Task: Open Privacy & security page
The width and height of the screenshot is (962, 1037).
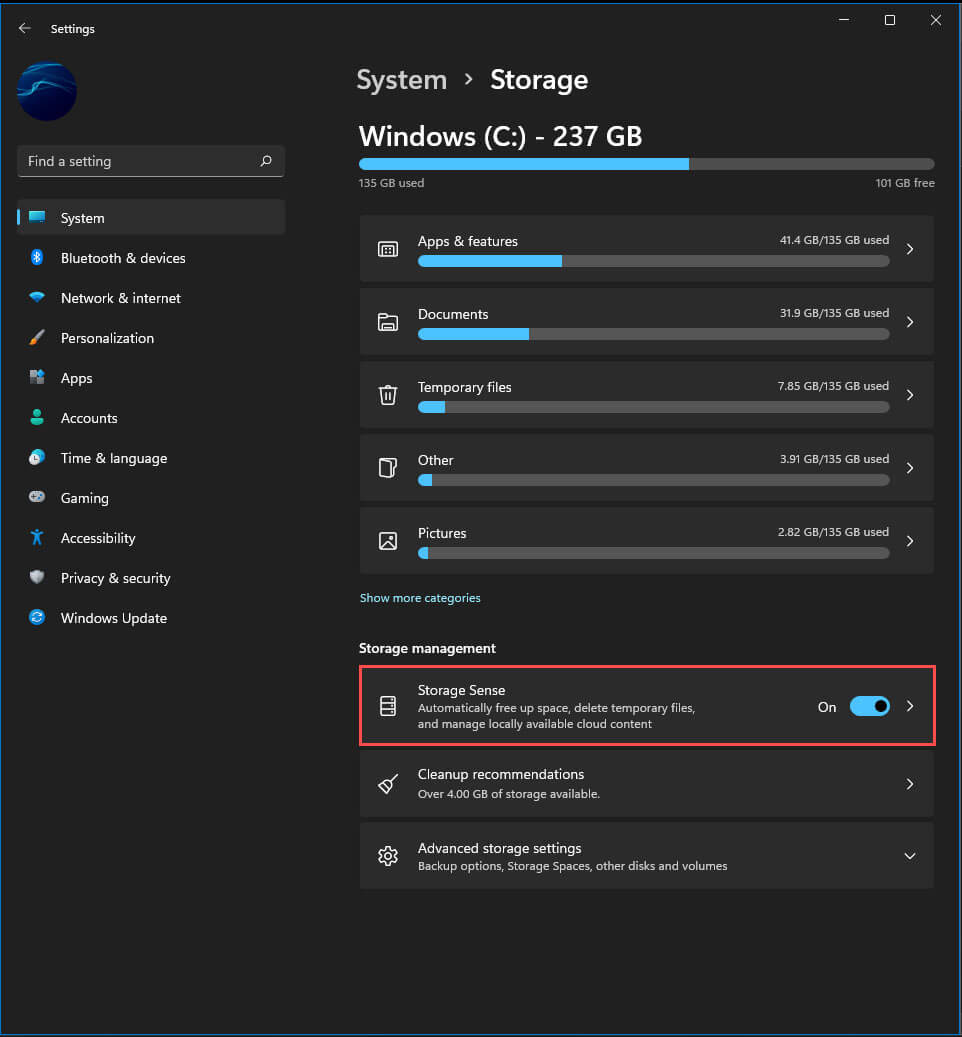Action: click(x=151, y=578)
